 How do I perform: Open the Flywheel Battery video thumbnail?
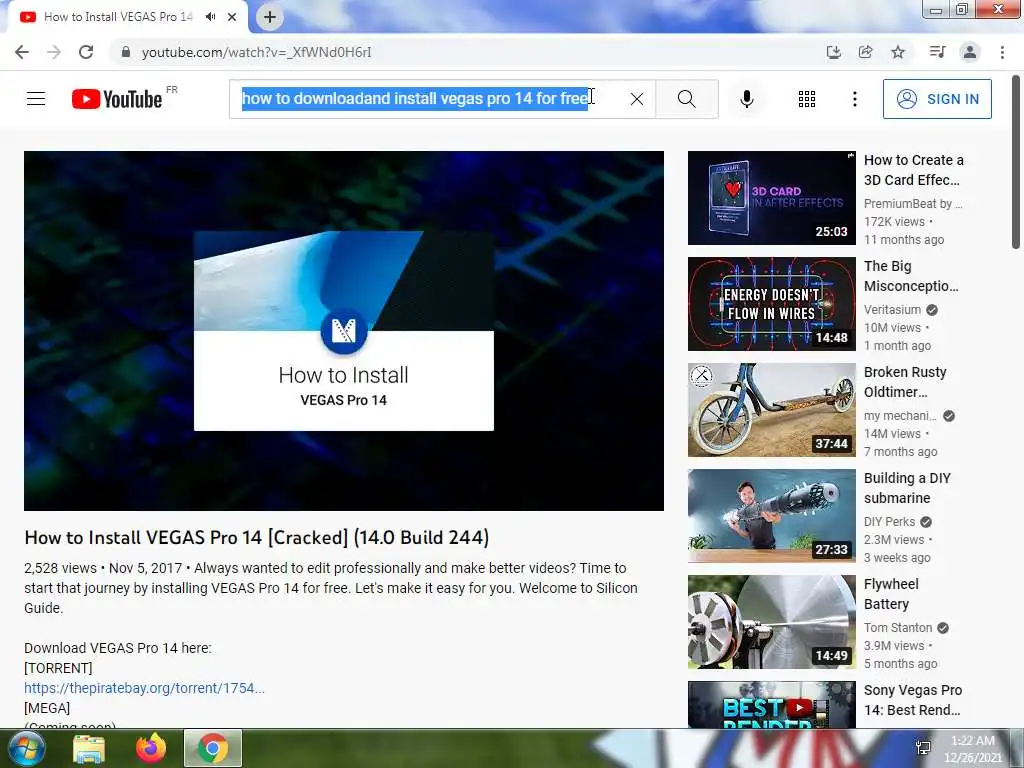pos(771,622)
